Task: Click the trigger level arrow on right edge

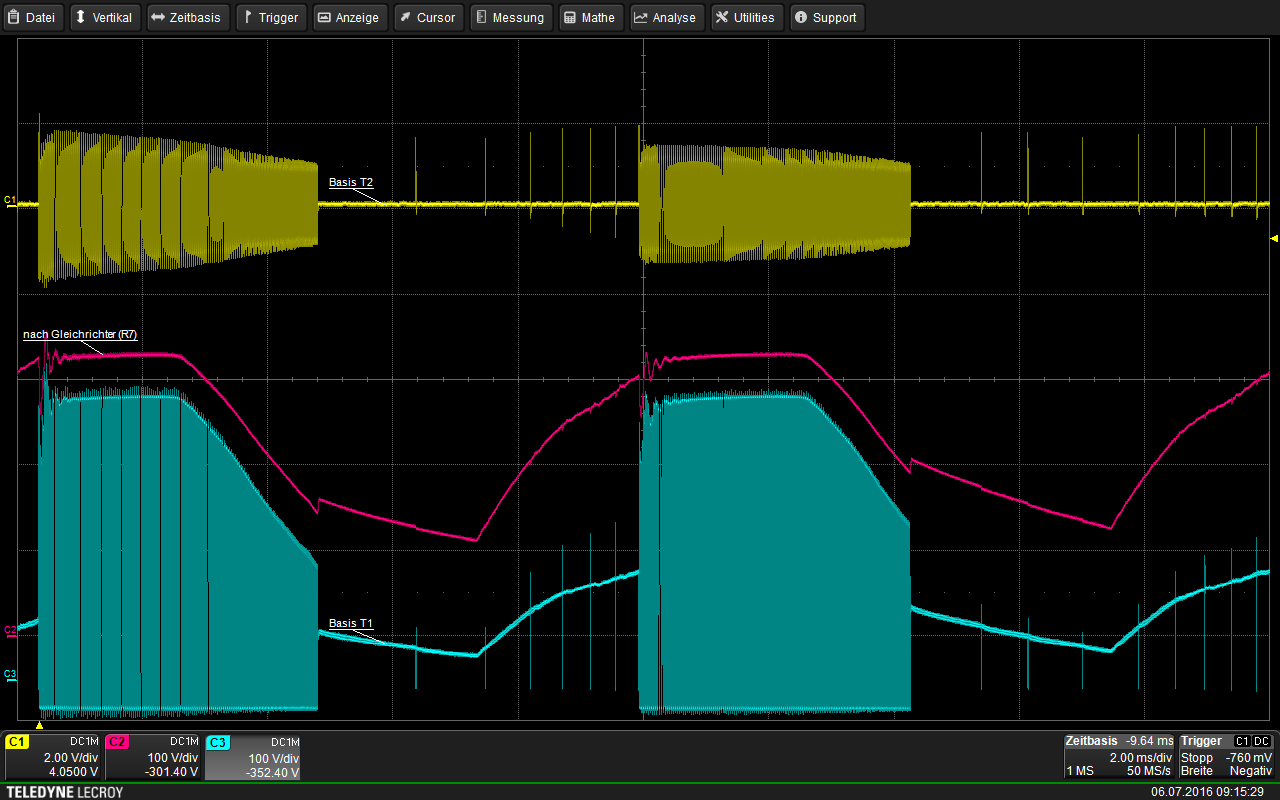Action: (1274, 238)
